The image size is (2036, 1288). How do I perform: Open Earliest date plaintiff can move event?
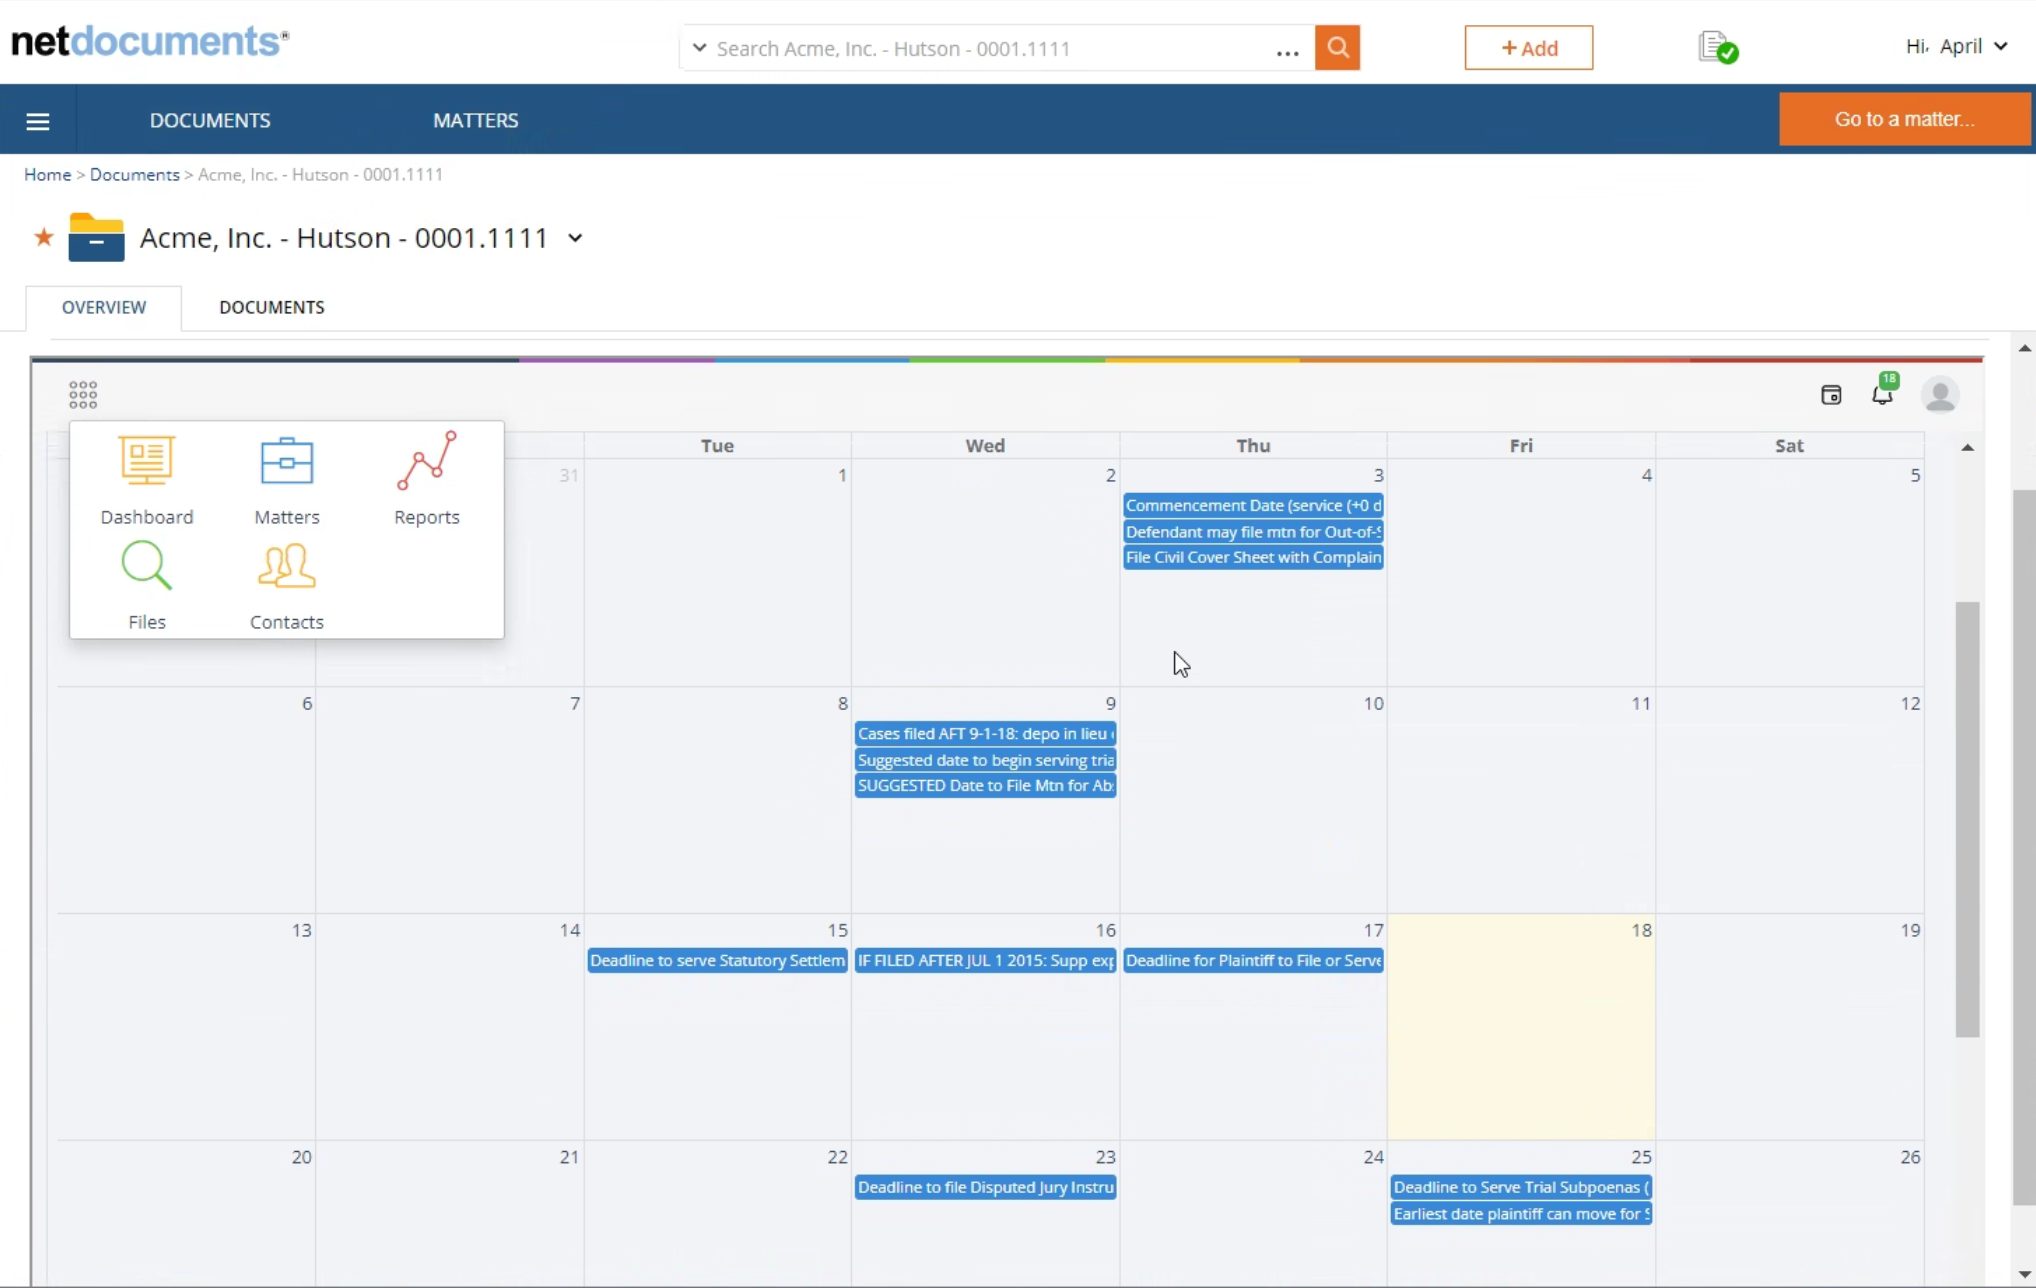pos(1521,1214)
